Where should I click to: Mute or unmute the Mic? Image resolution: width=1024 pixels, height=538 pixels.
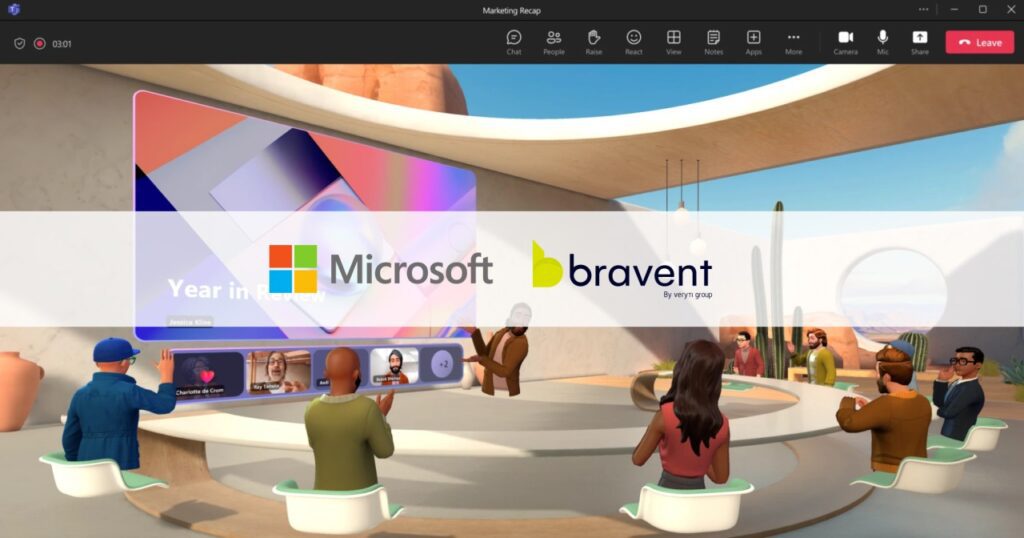click(x=882, y=42)
